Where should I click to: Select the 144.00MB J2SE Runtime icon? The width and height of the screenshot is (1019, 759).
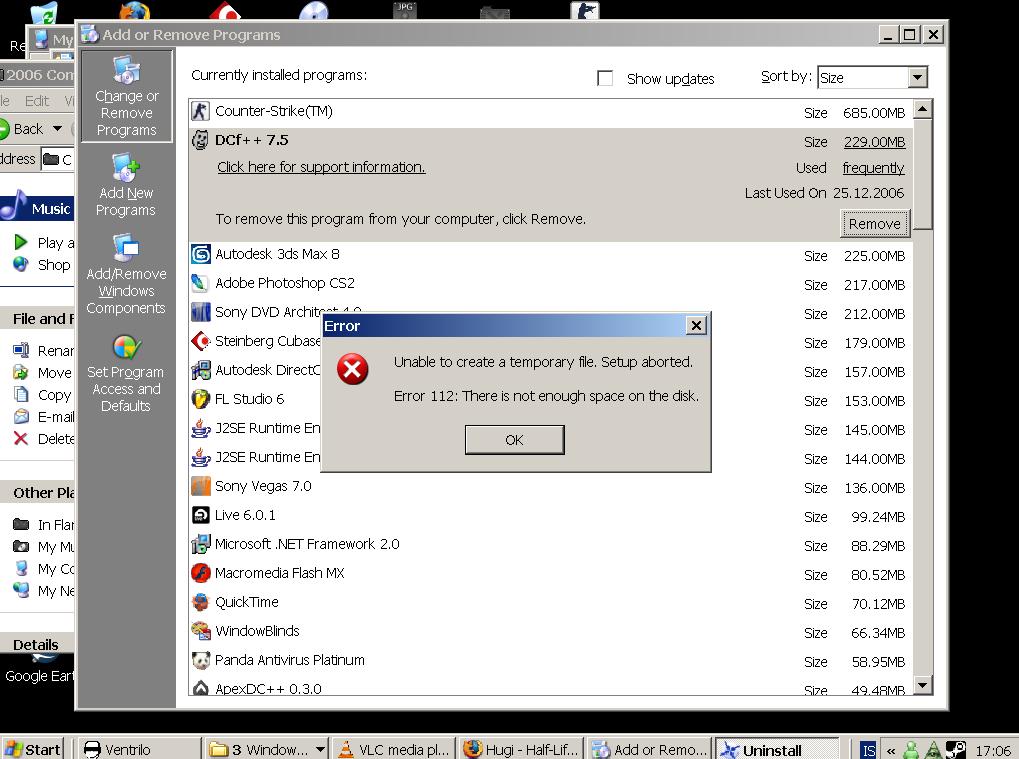(200, 457)
